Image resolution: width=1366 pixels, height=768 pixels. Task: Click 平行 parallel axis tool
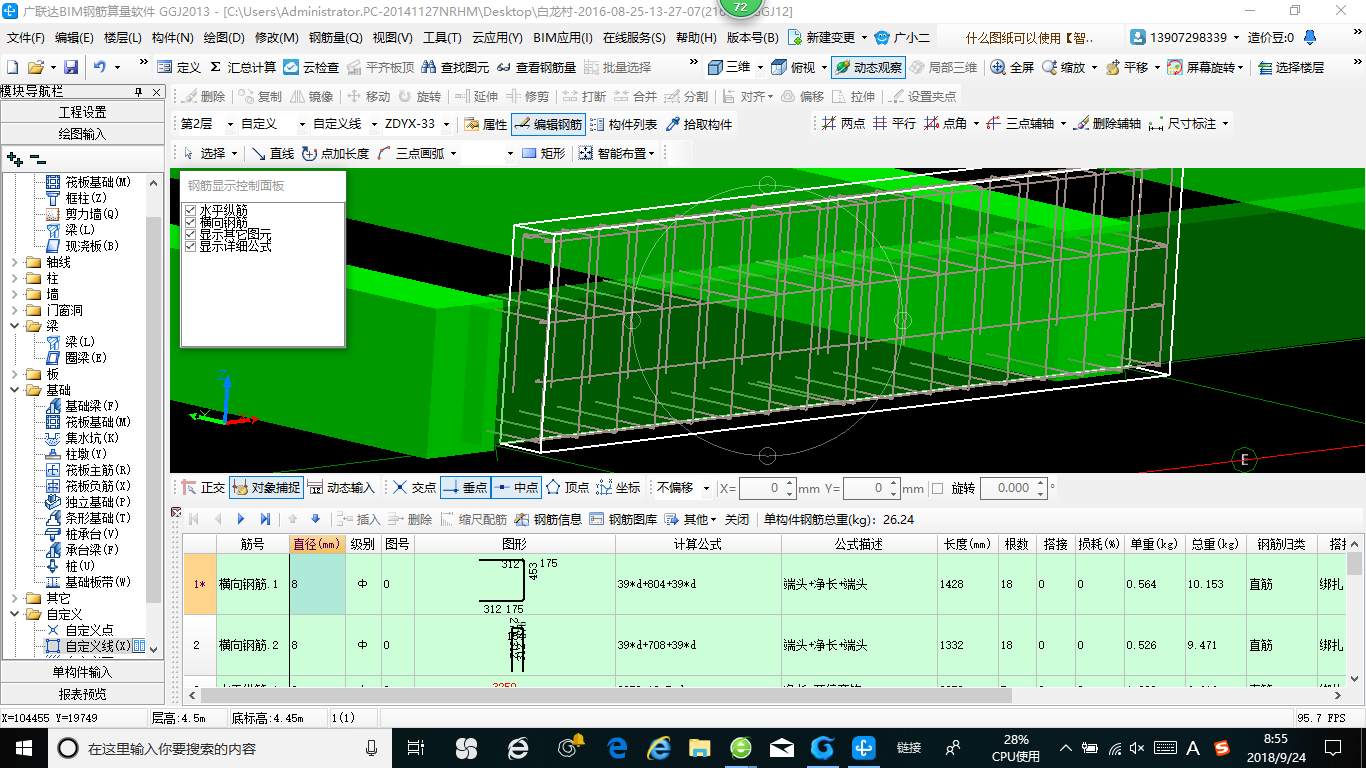pyautogui.click(x=893, y=123)
